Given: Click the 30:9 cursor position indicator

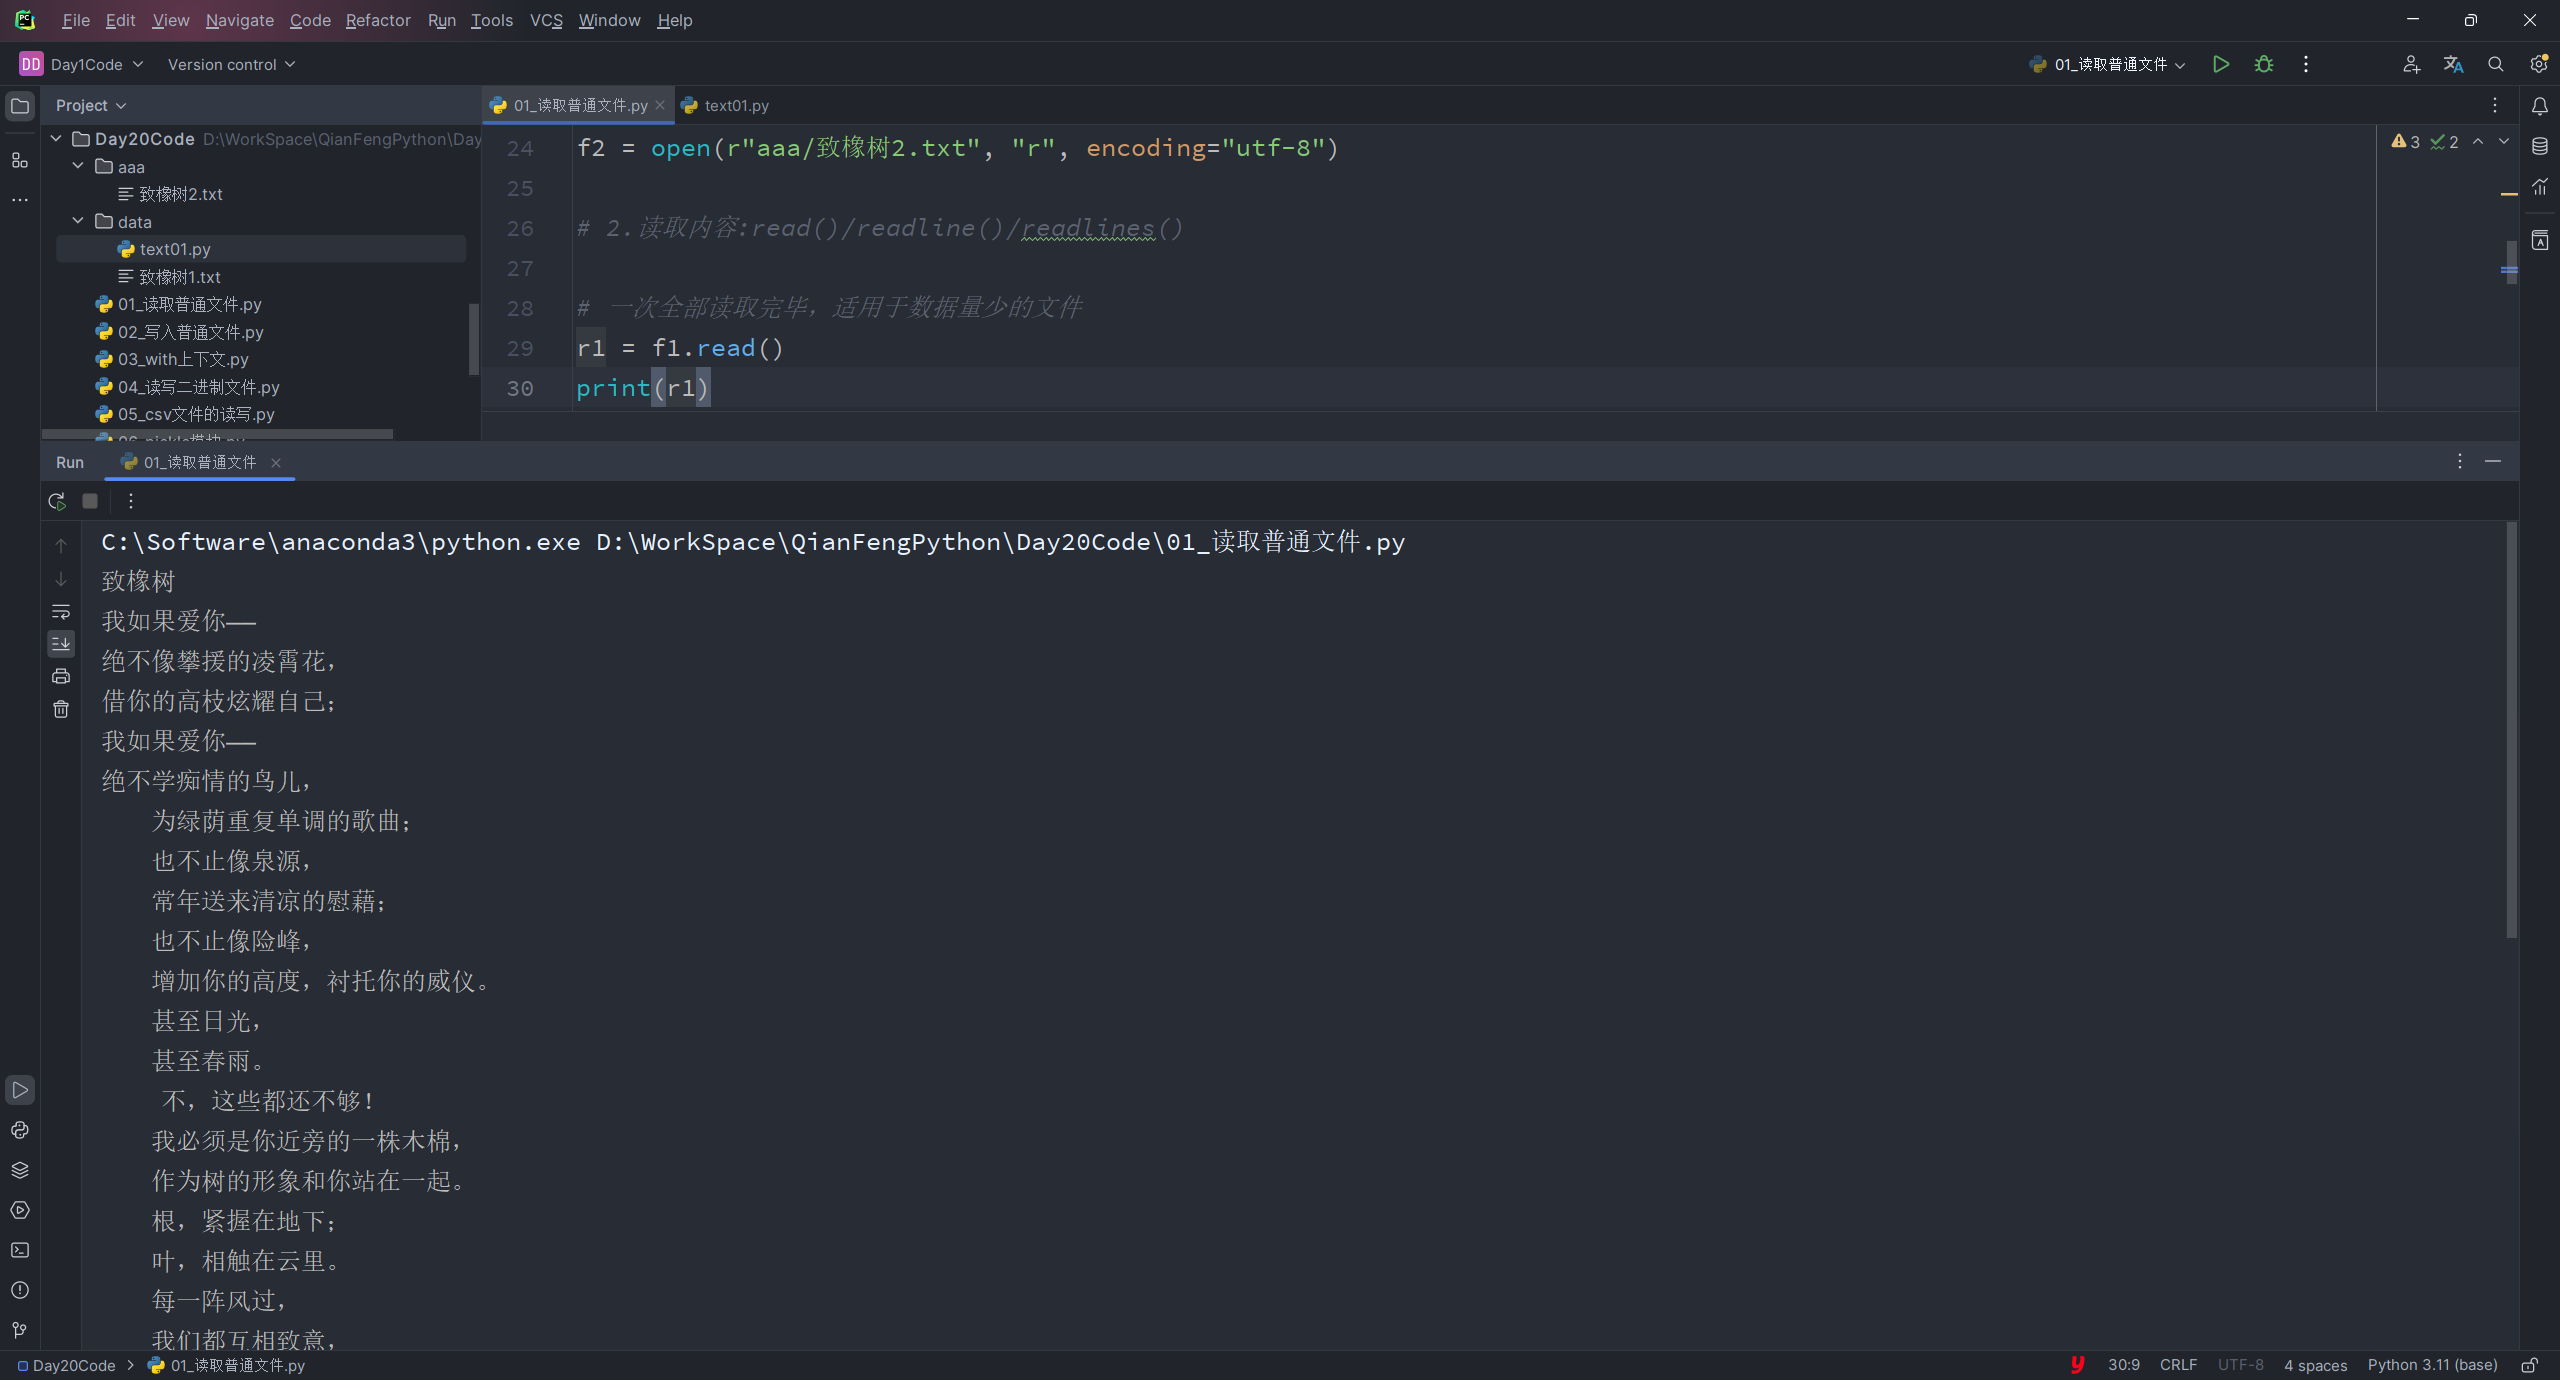Looking at the screenshot, I should (2124, 1365).
